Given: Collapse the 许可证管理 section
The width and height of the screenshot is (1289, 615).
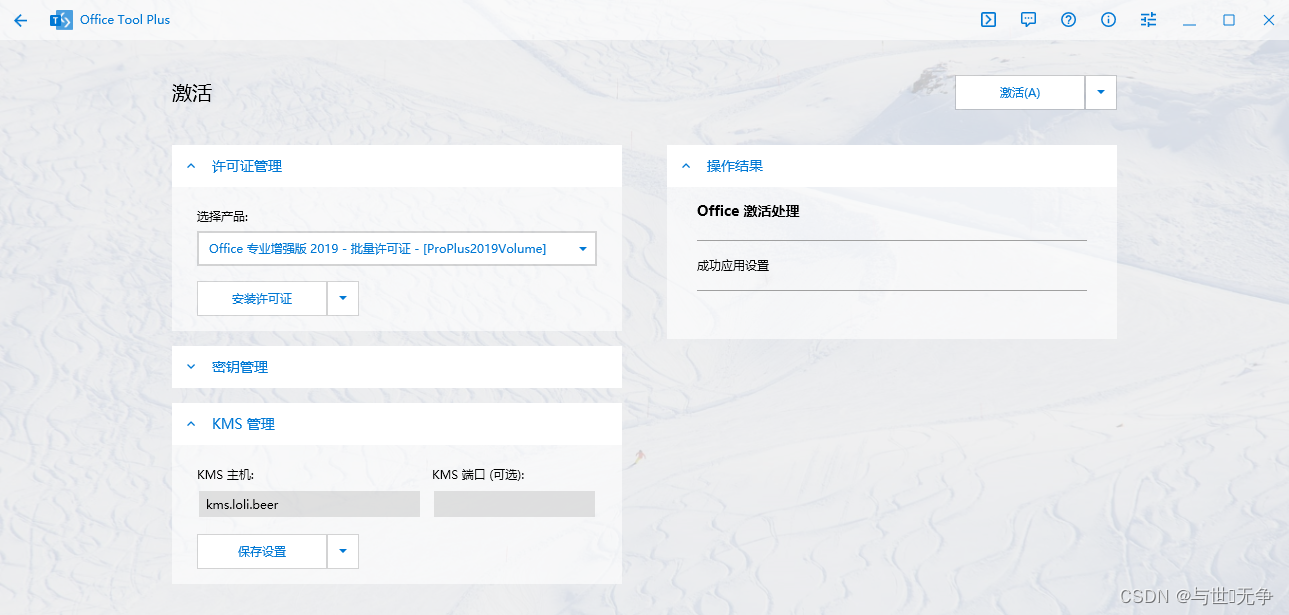Looking at the screenshot, I should tap(397, 166).
